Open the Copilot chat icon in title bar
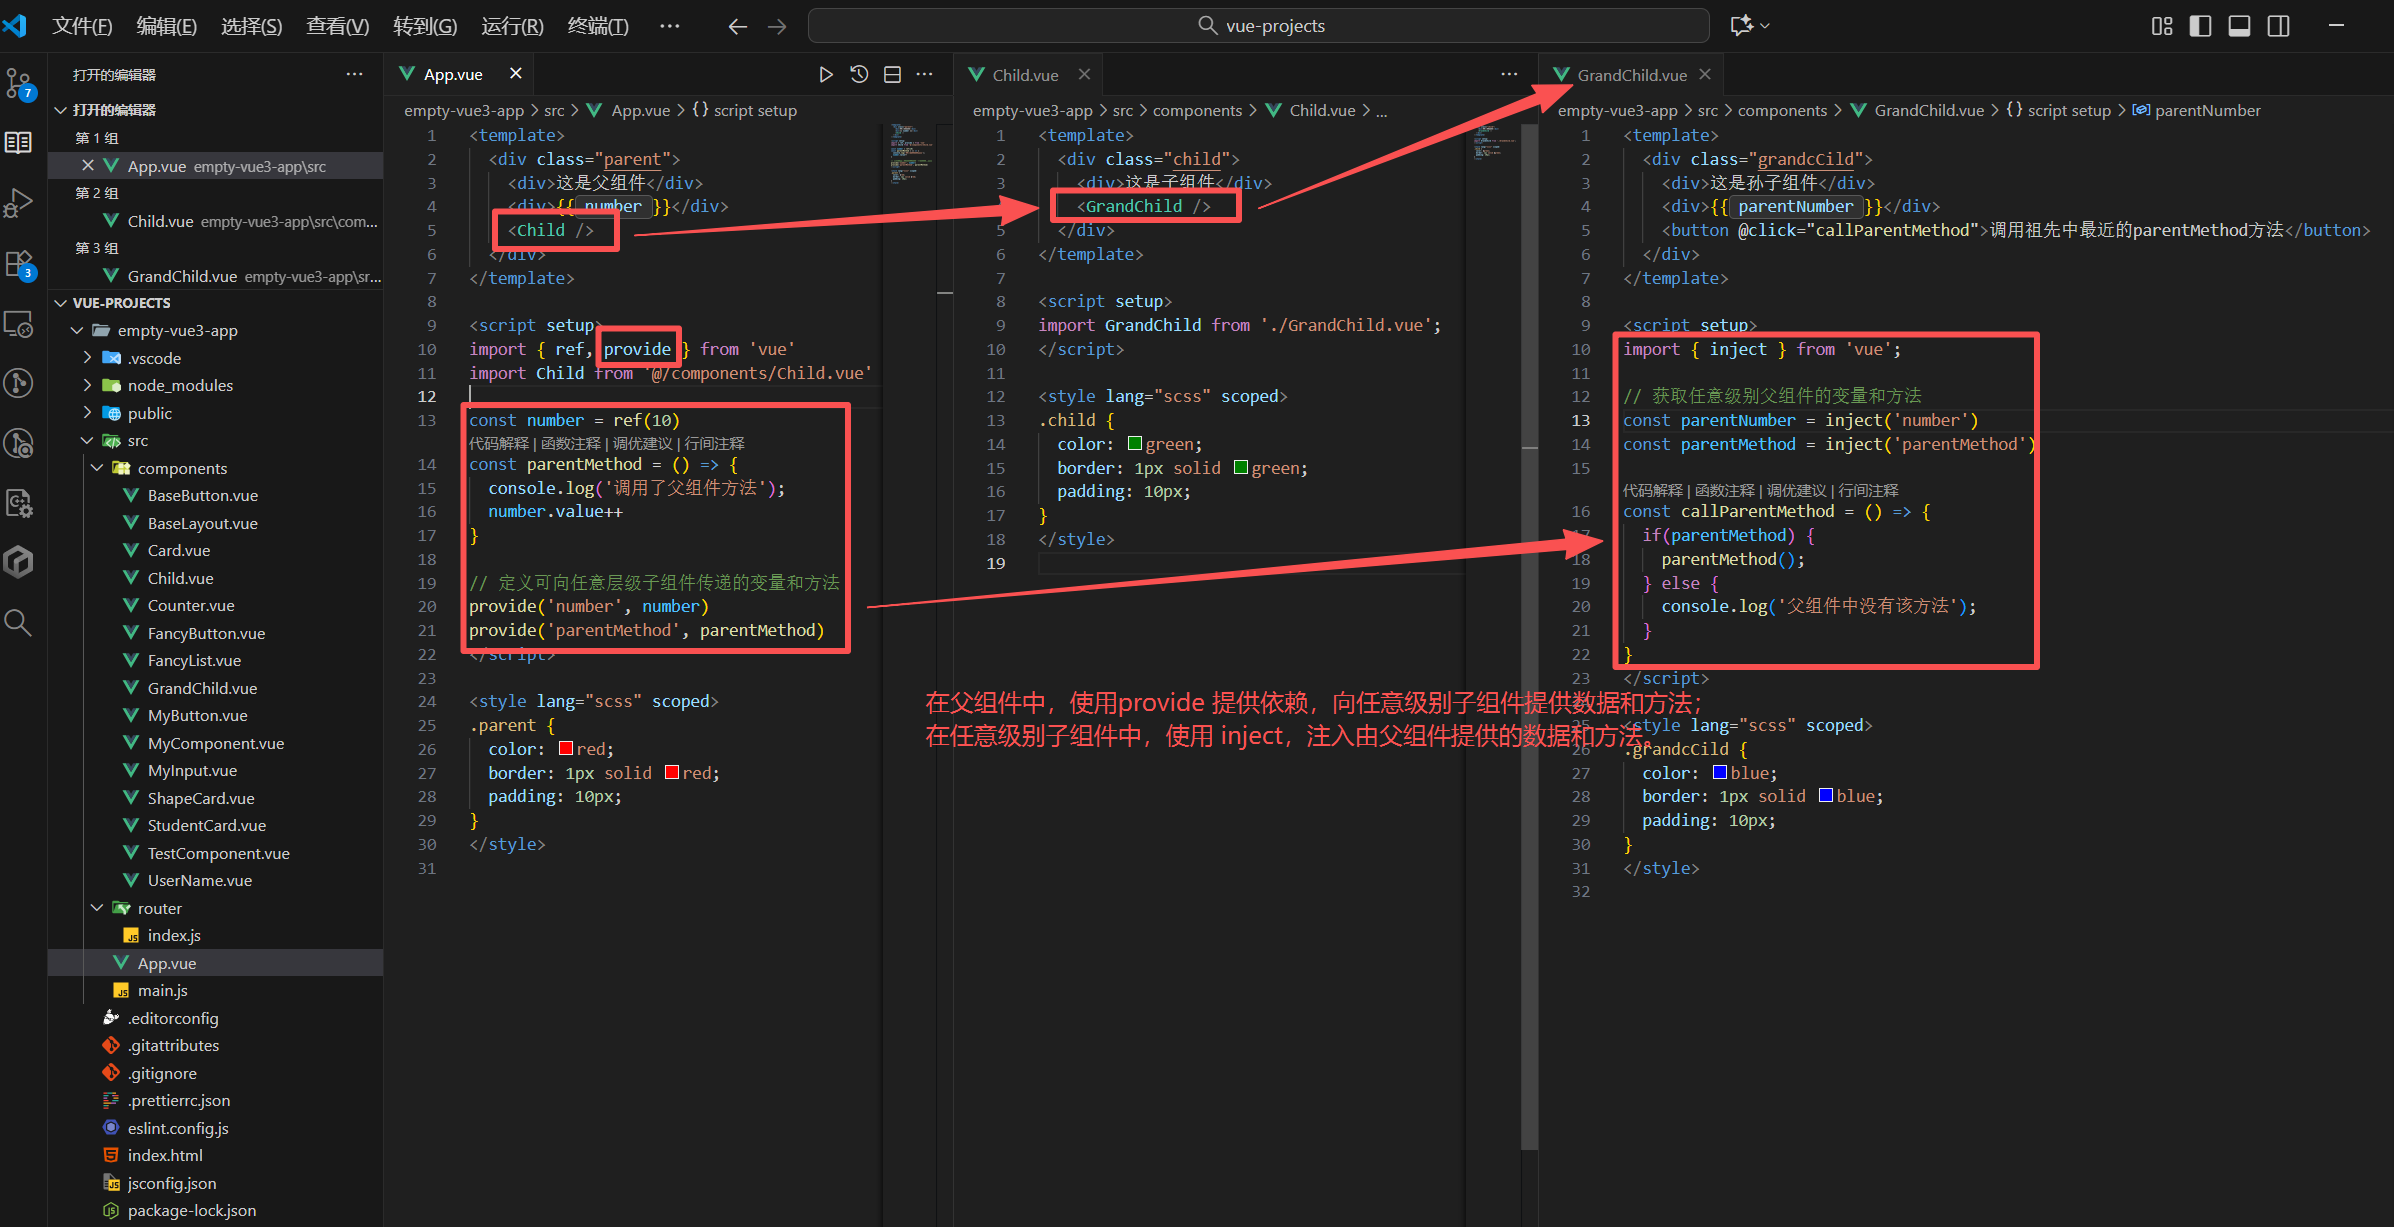Screen dimensions: 2394x1227 point(1742,26)
